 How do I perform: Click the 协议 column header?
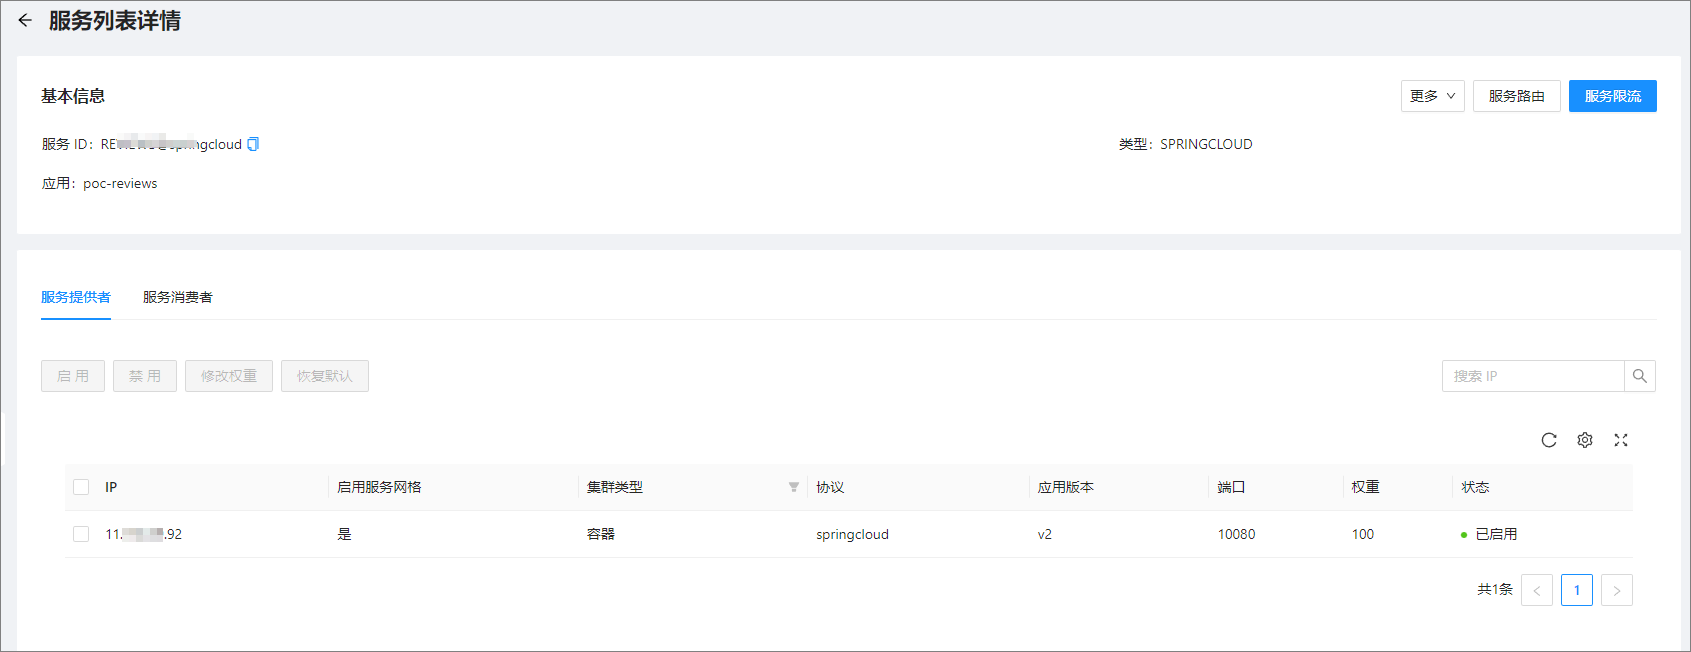coord(830,487)
